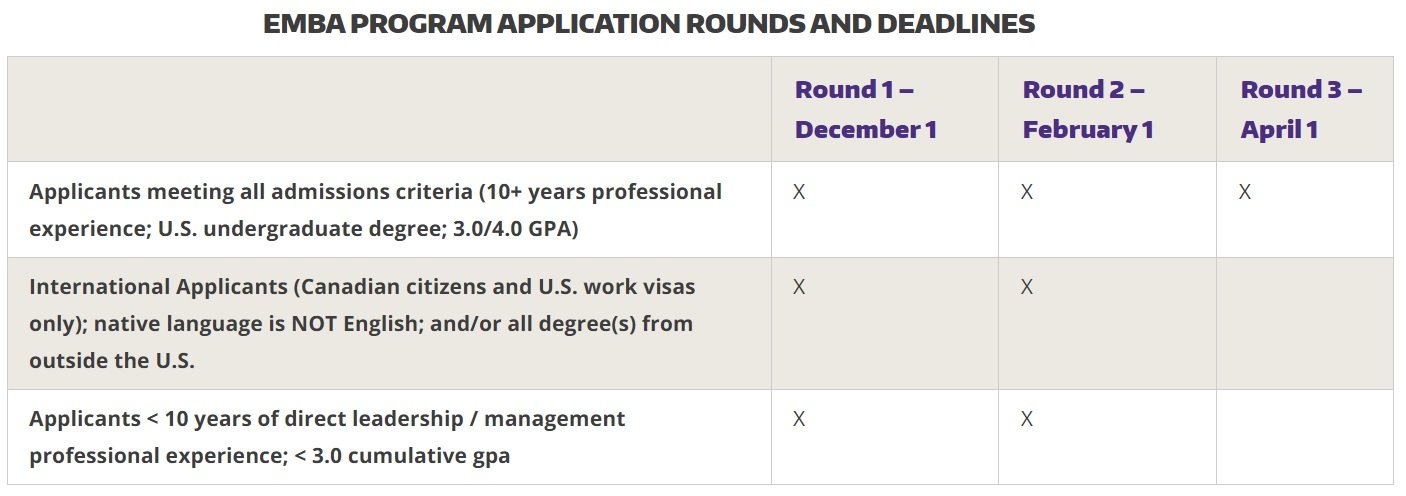1406x496 pixels.
Task: Click the 'outside the U.S.' text line
Action: [112, 361]
